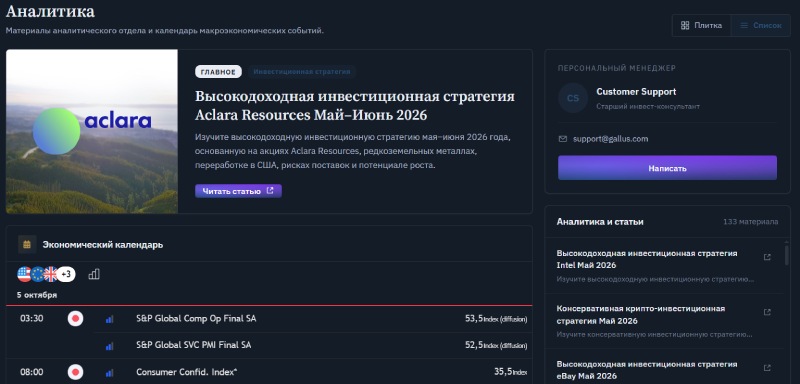800x384 pixels.
Task: Click the 5 октября date header
Action: 37,295
